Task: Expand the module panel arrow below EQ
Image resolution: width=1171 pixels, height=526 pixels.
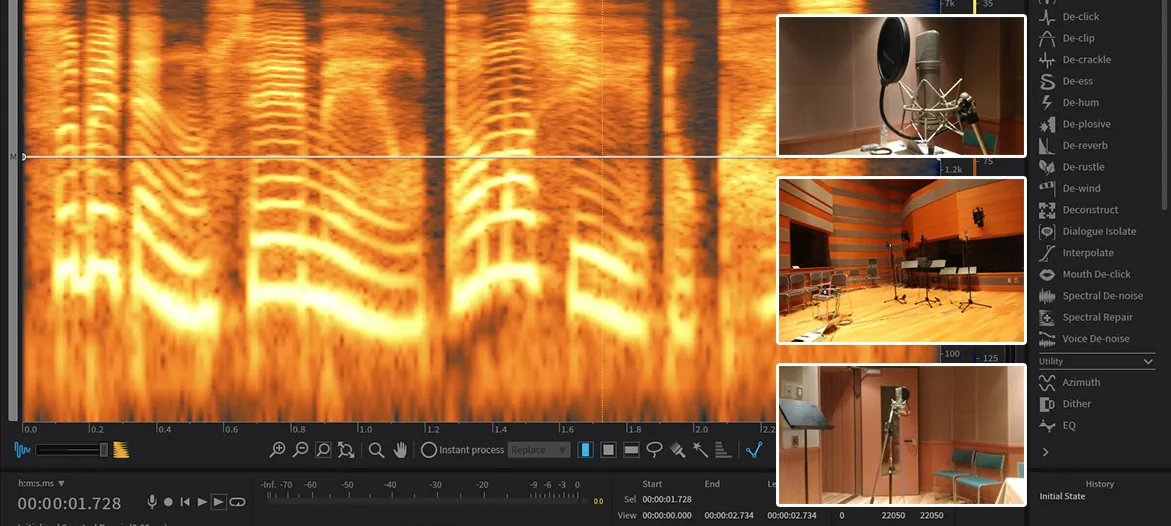Action: click(x=1046, y=452)
